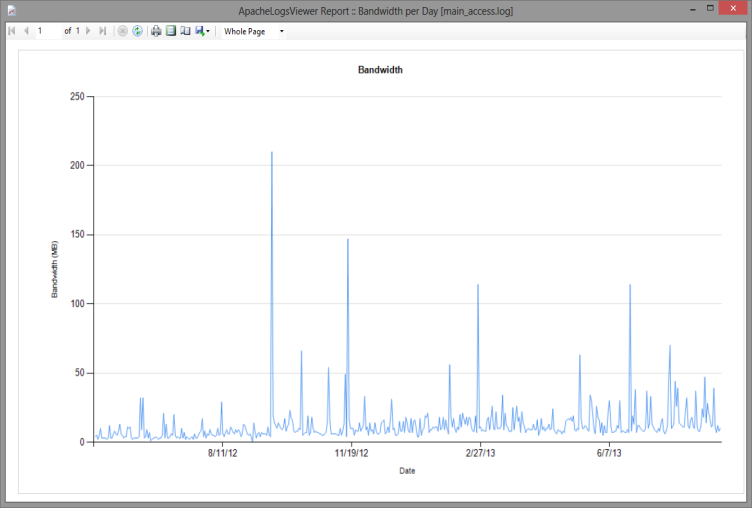Image resolution: width=752 pixels, height=508 pixels.
Task: Open the Page Setup dialog
Action: tap(185, 31)
